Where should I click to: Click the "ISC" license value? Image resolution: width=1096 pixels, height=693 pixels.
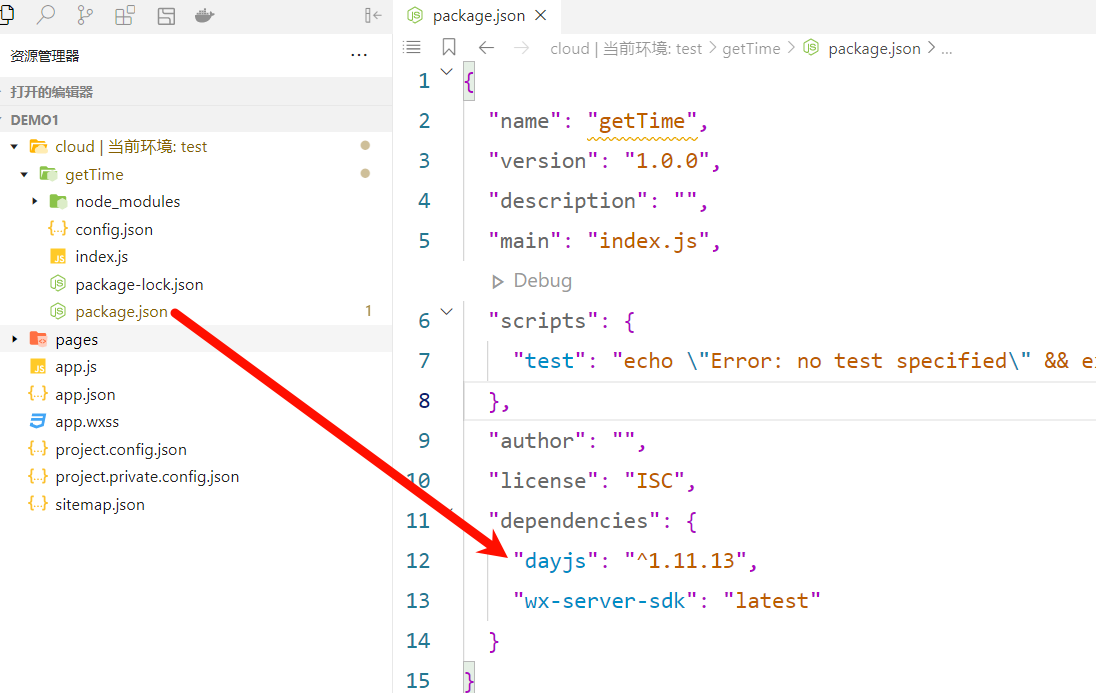click(x=654, y=480)
